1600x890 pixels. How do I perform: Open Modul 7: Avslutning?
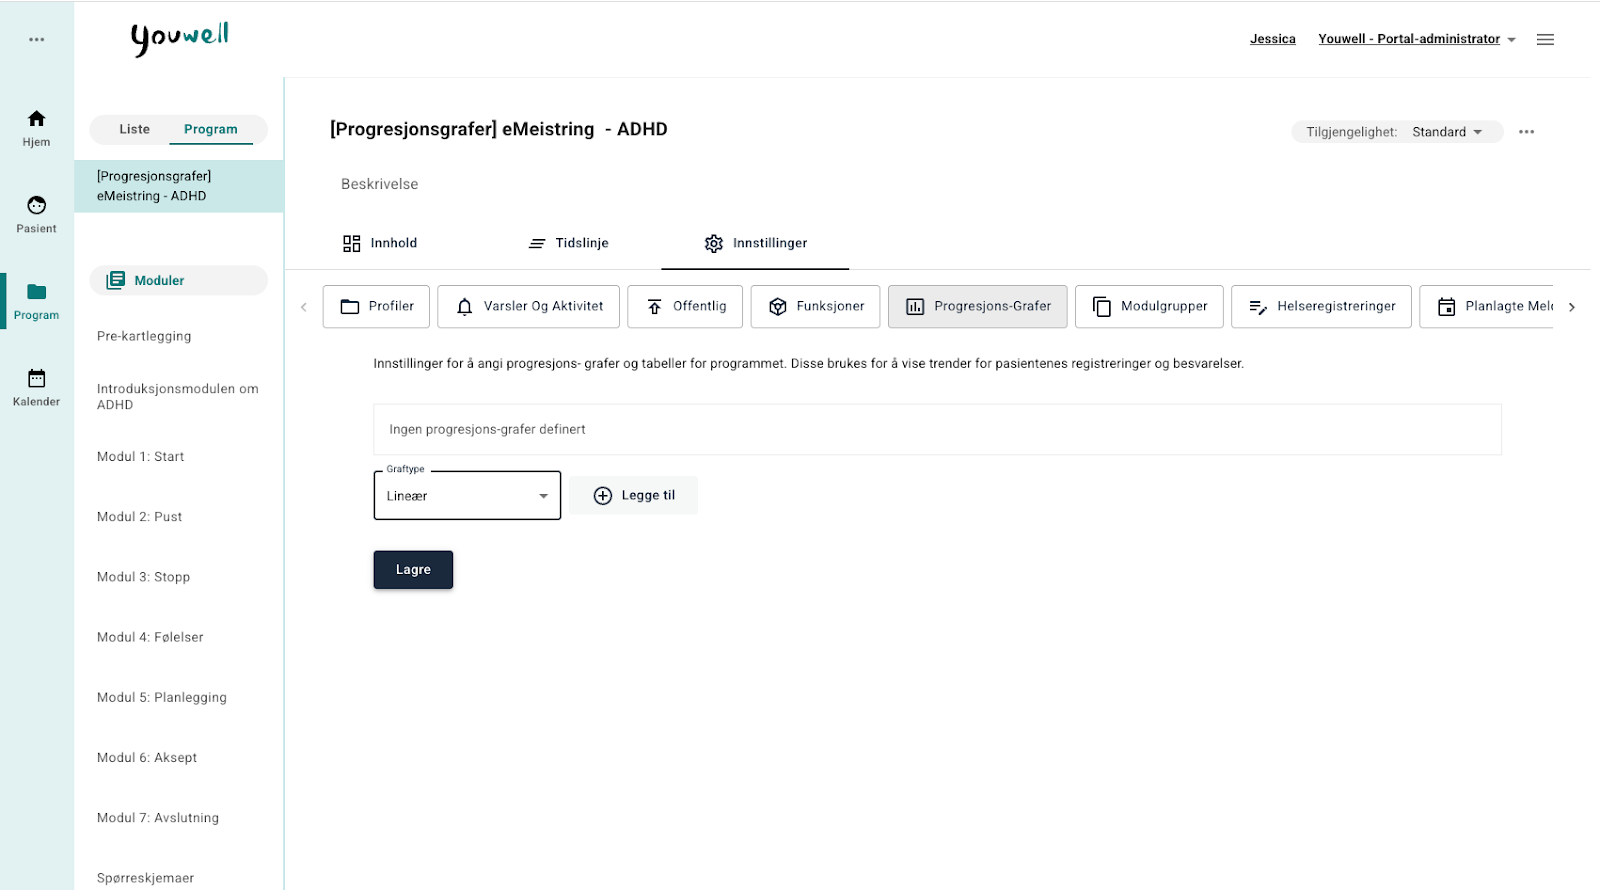(x=158, y=818)
